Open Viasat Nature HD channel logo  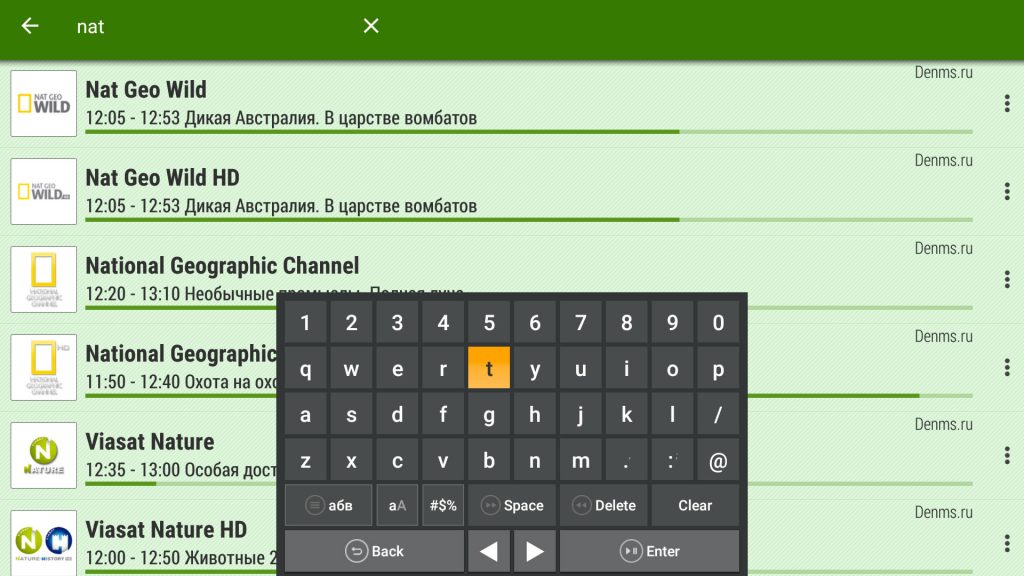pos(44,542)
